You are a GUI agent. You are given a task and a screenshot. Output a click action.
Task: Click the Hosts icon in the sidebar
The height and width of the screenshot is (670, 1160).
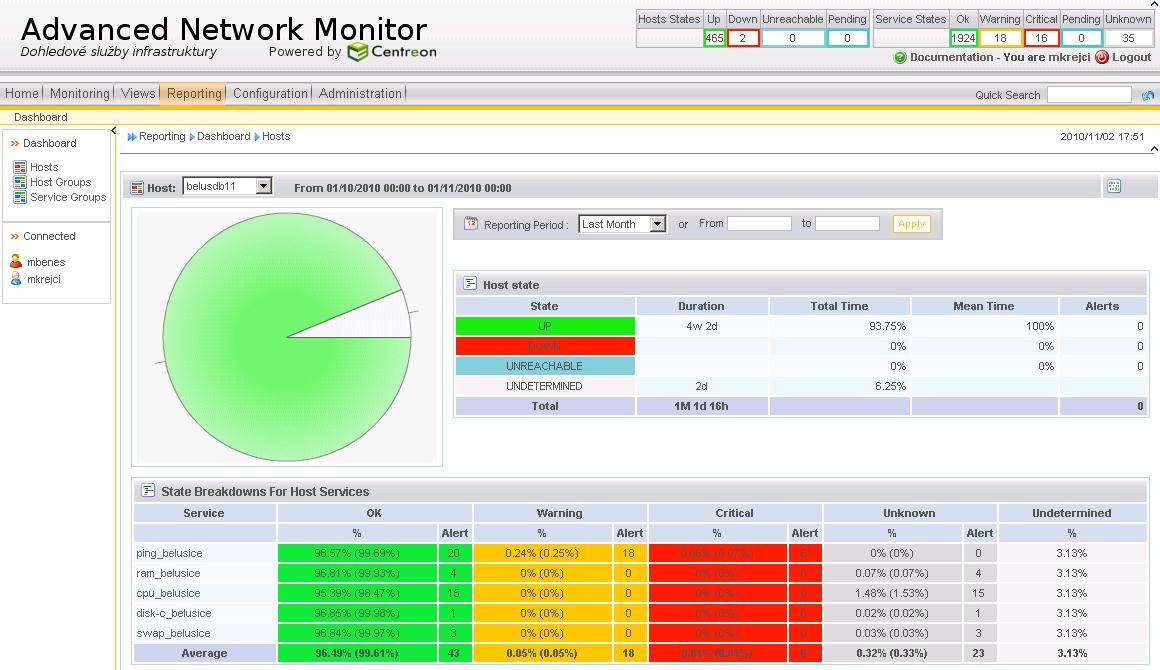click(20, 168)
